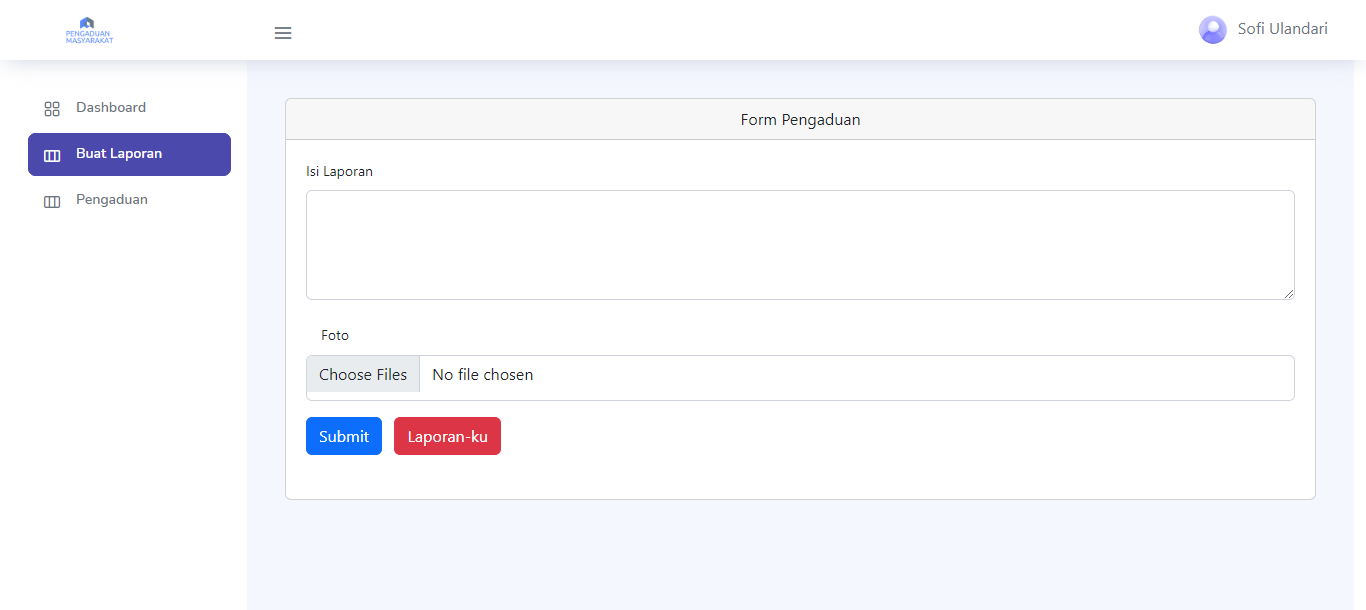1366x610 pixels.
Task: Open the Dashboard menu item
Action: coord(110,108)
